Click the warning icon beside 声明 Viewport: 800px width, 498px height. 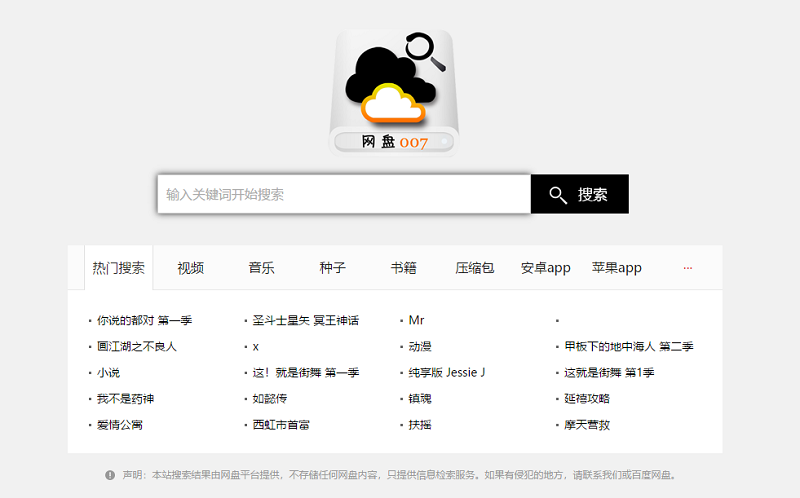[x=110, y=475]
